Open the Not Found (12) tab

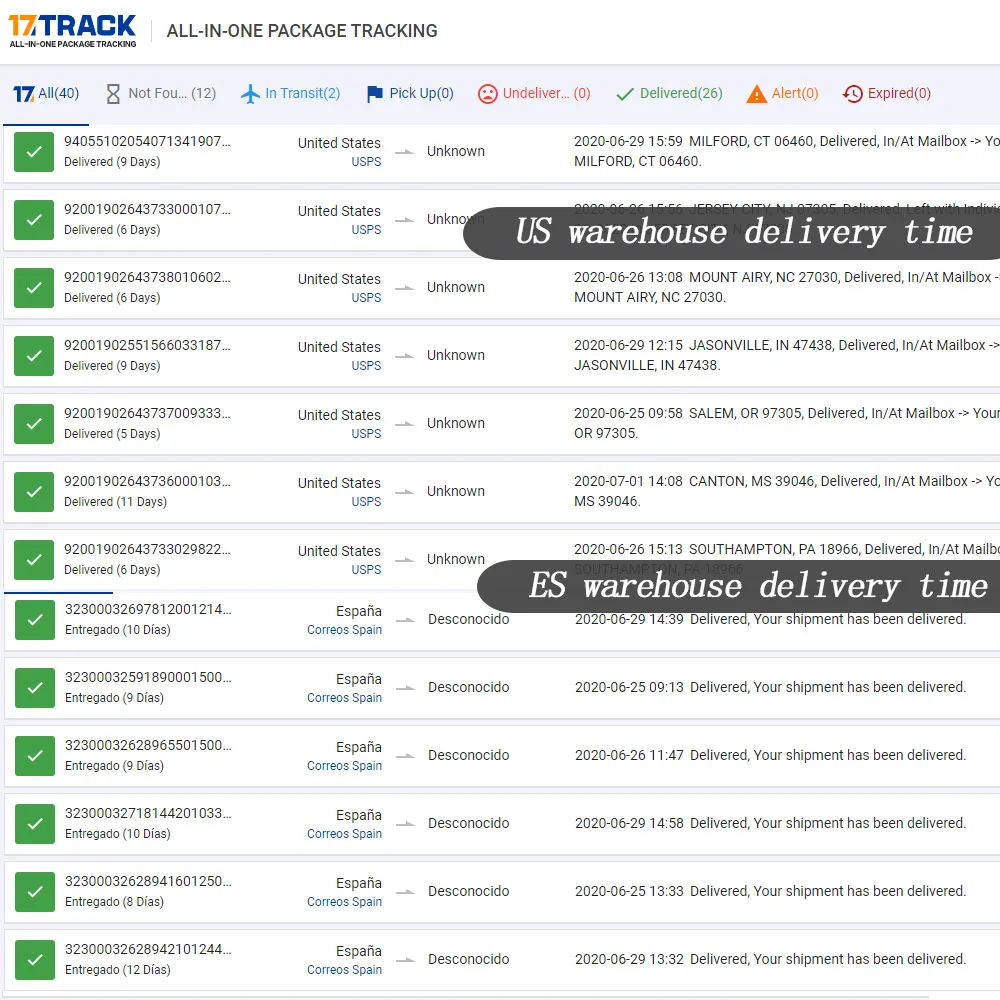pyautogui.click(x=161, y=94)
